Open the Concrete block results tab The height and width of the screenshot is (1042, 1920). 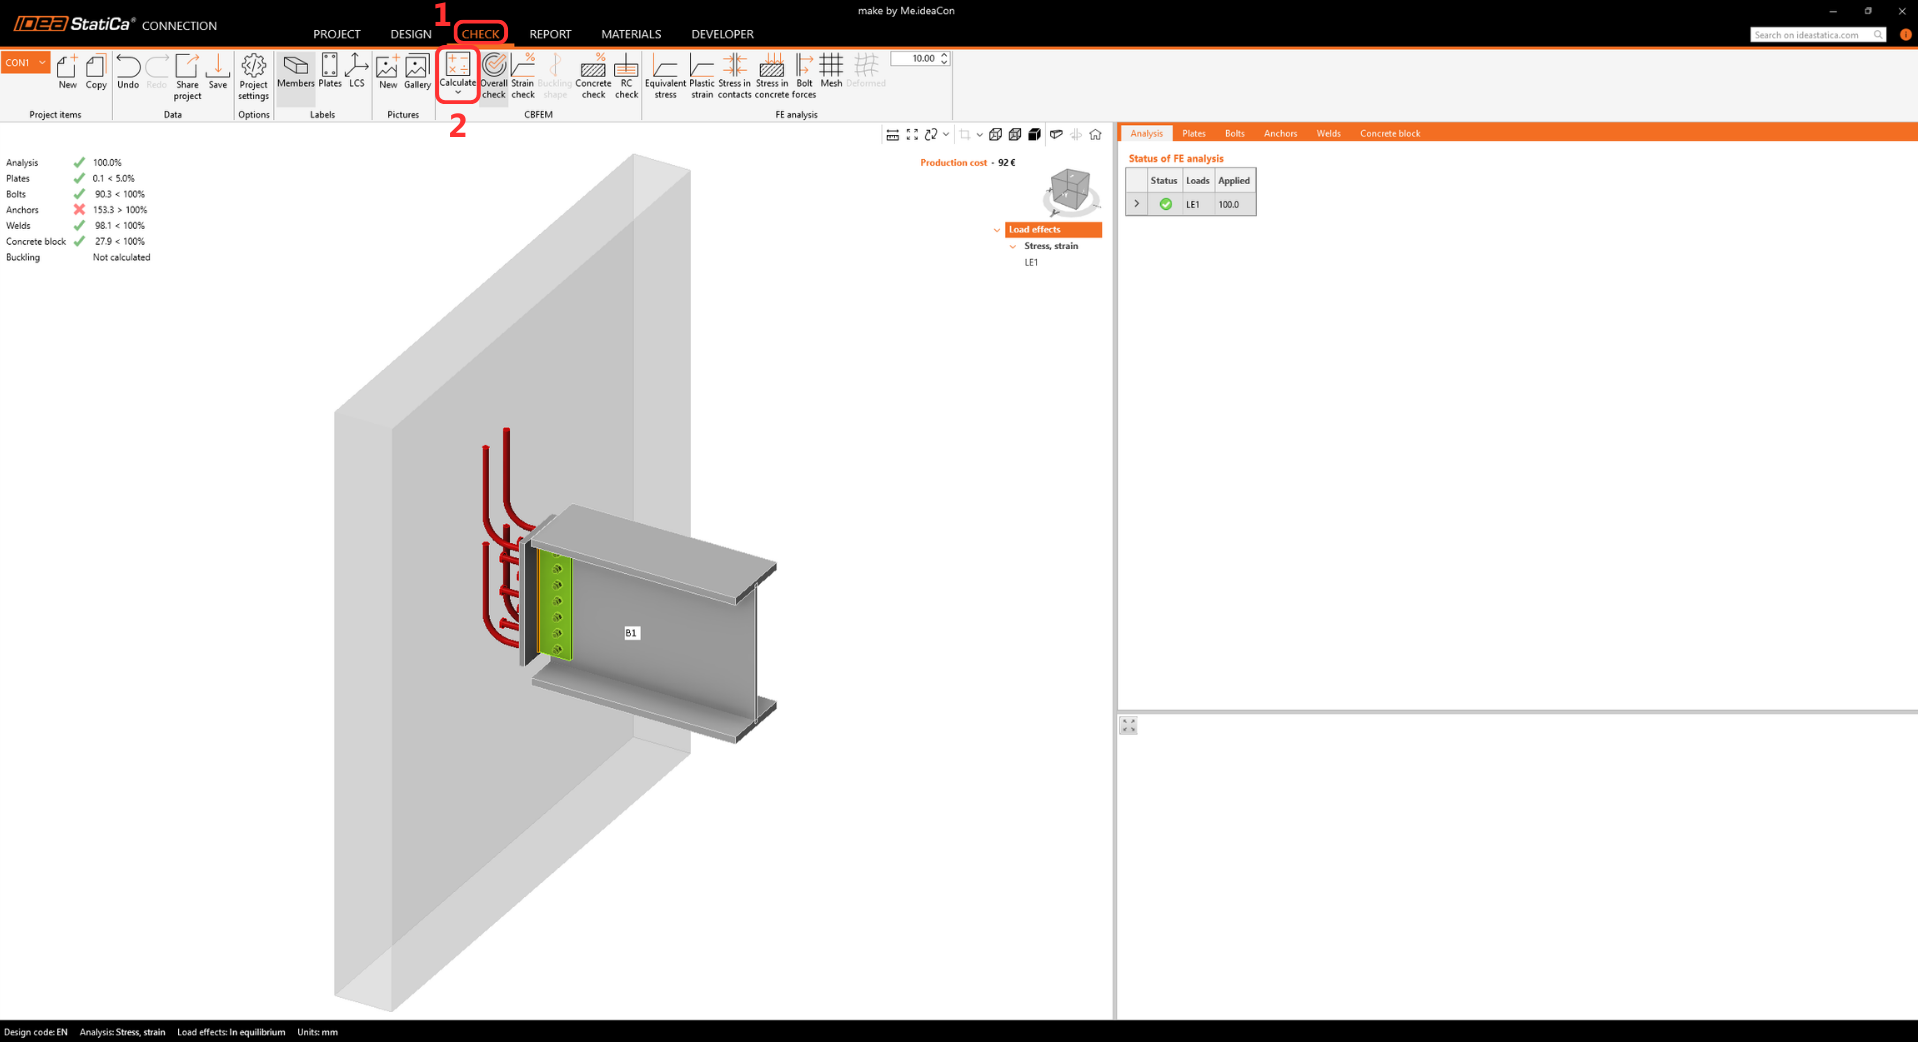pyautogui.click(x=1390, y=133)
